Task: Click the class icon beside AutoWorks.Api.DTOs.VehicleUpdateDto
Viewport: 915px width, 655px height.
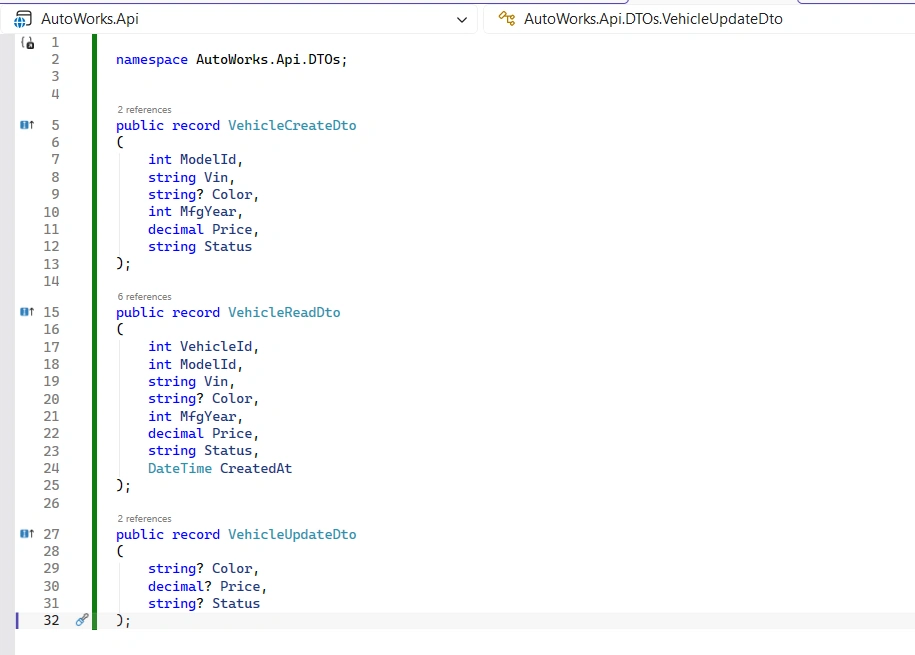Action: pos(507,19)
